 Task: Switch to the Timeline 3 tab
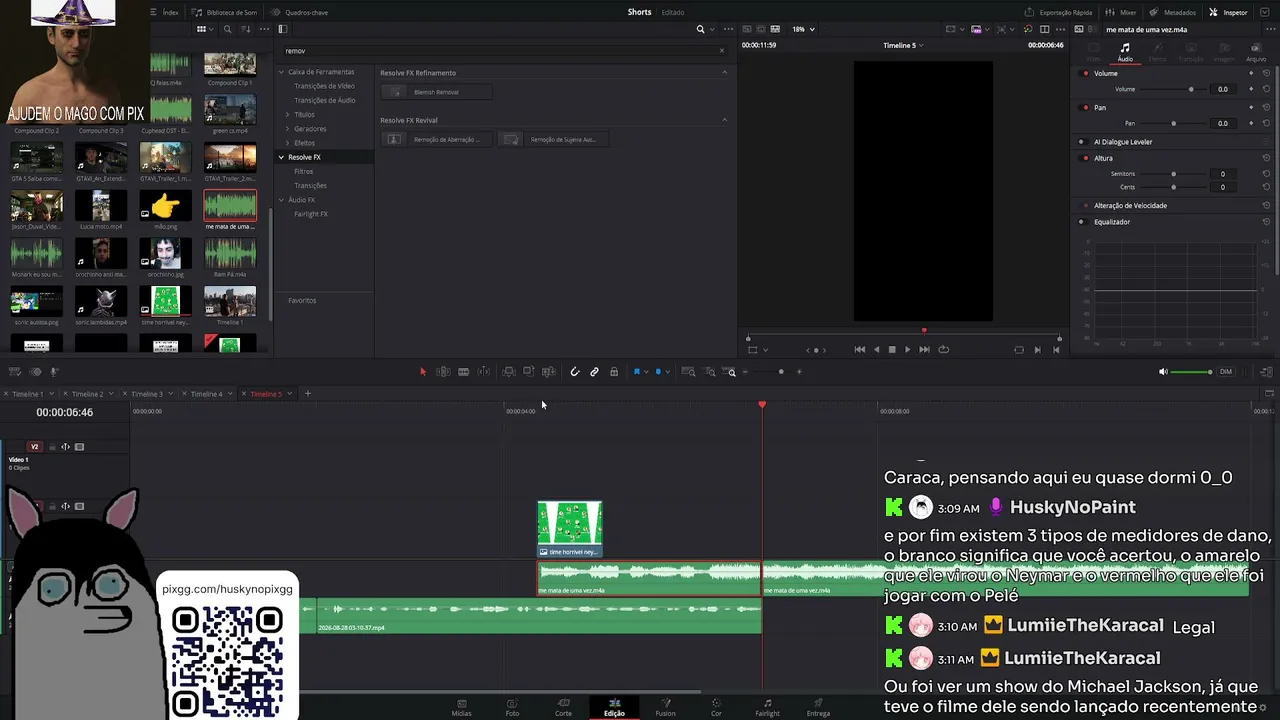(147, 394)
